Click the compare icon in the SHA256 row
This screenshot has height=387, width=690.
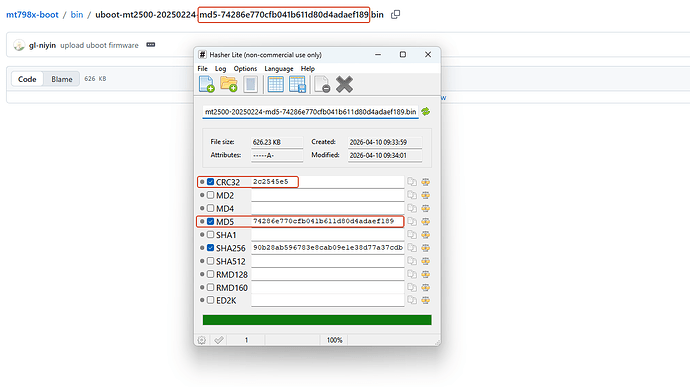426,248
